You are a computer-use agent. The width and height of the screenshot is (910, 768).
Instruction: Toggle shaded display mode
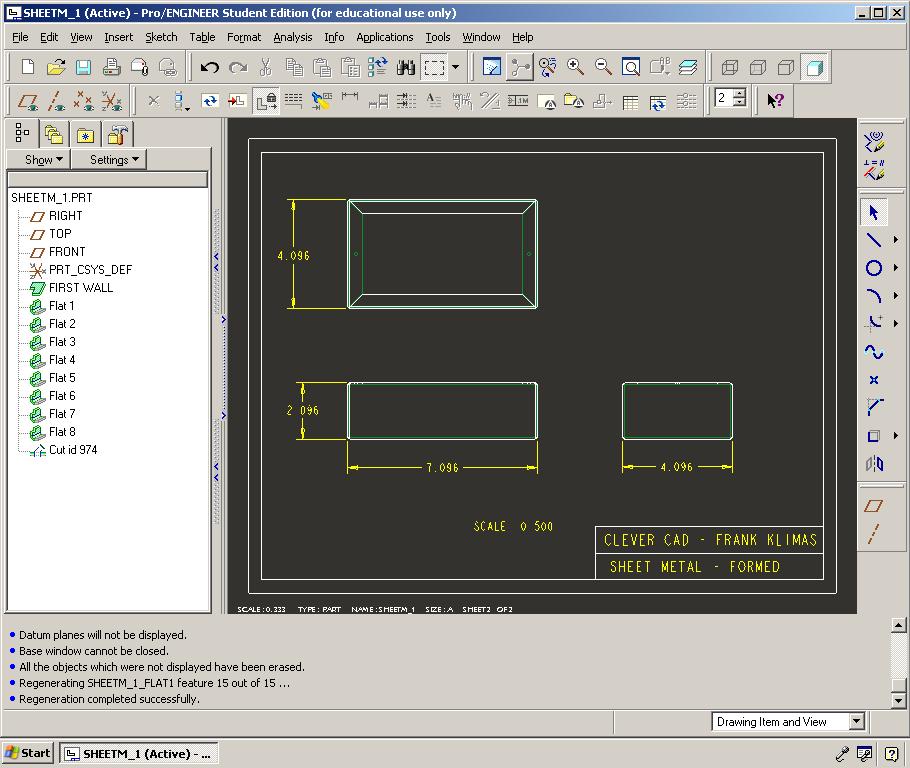(x=814, y=68)
